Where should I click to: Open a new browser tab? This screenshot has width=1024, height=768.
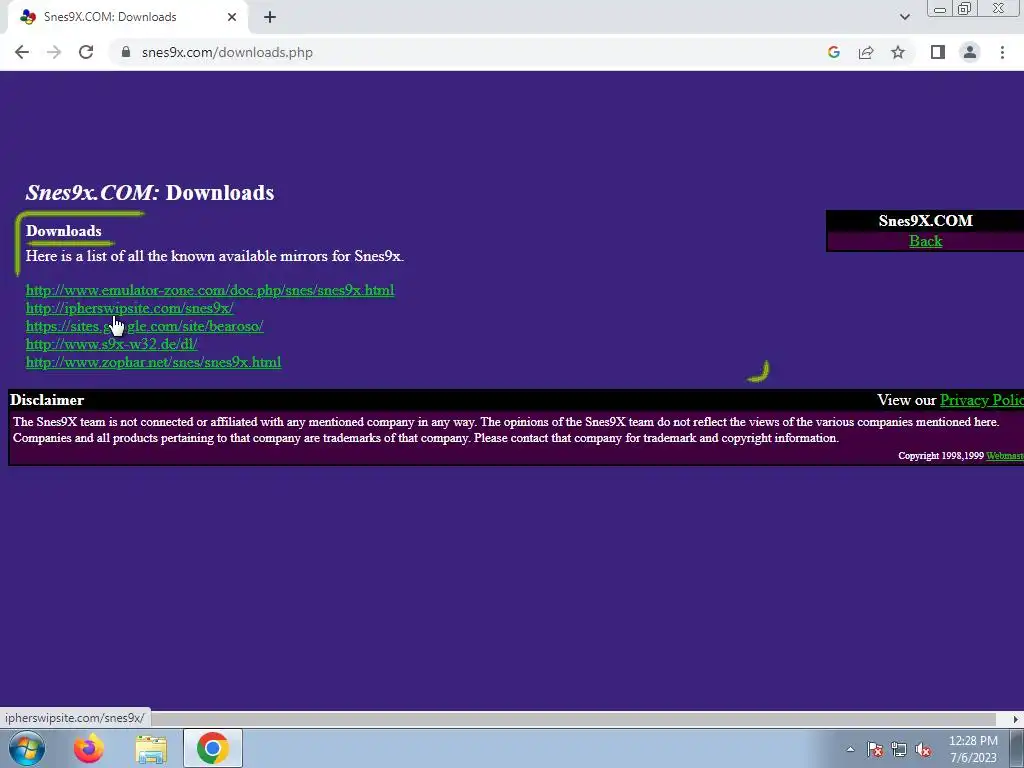[x=270, y=17]
